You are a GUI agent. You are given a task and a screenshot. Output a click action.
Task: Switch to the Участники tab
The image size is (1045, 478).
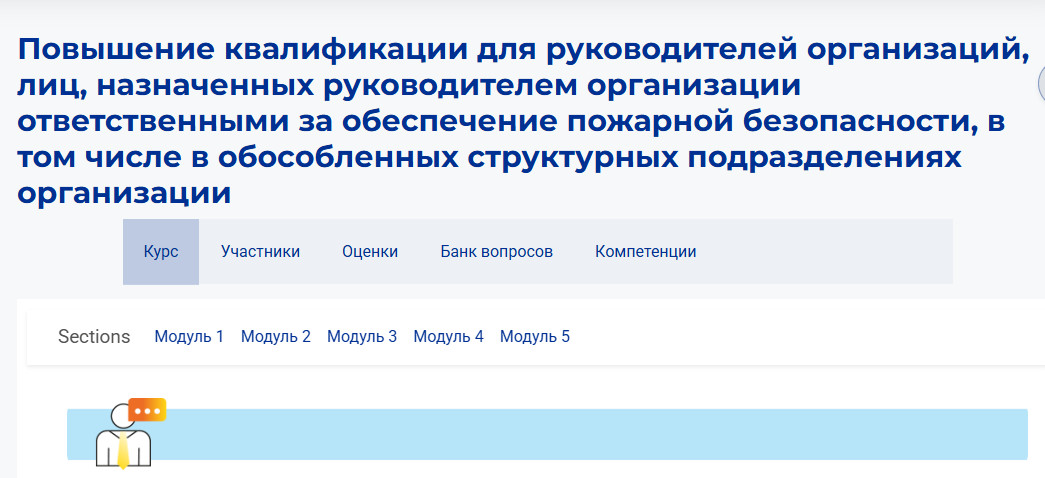click(x=261, y=252)
